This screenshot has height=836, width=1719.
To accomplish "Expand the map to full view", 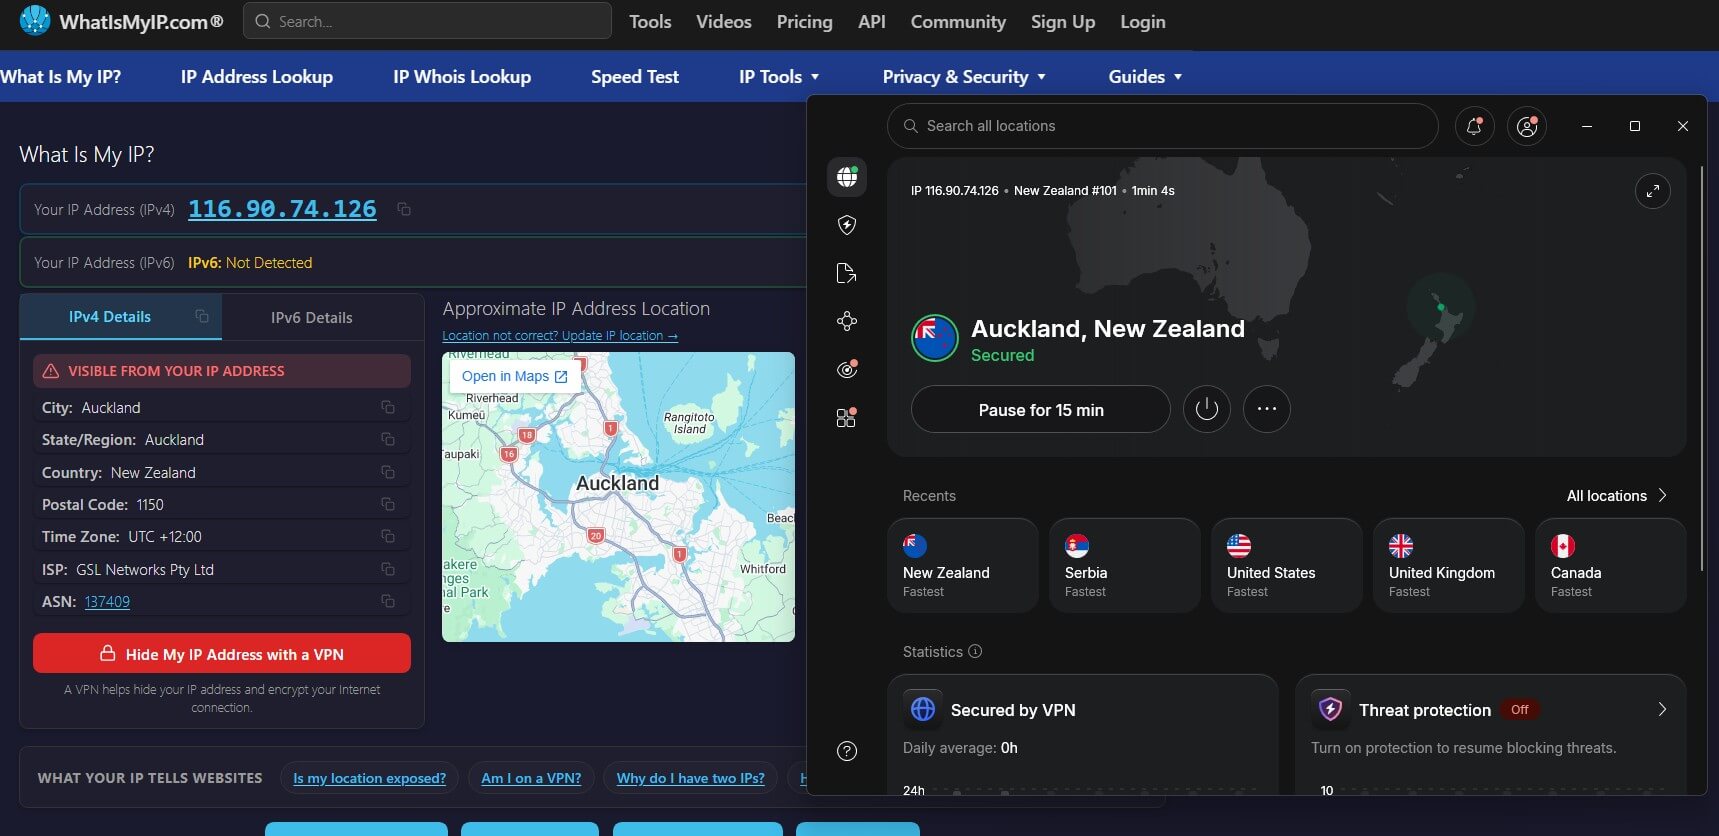I will (1653, 191).
